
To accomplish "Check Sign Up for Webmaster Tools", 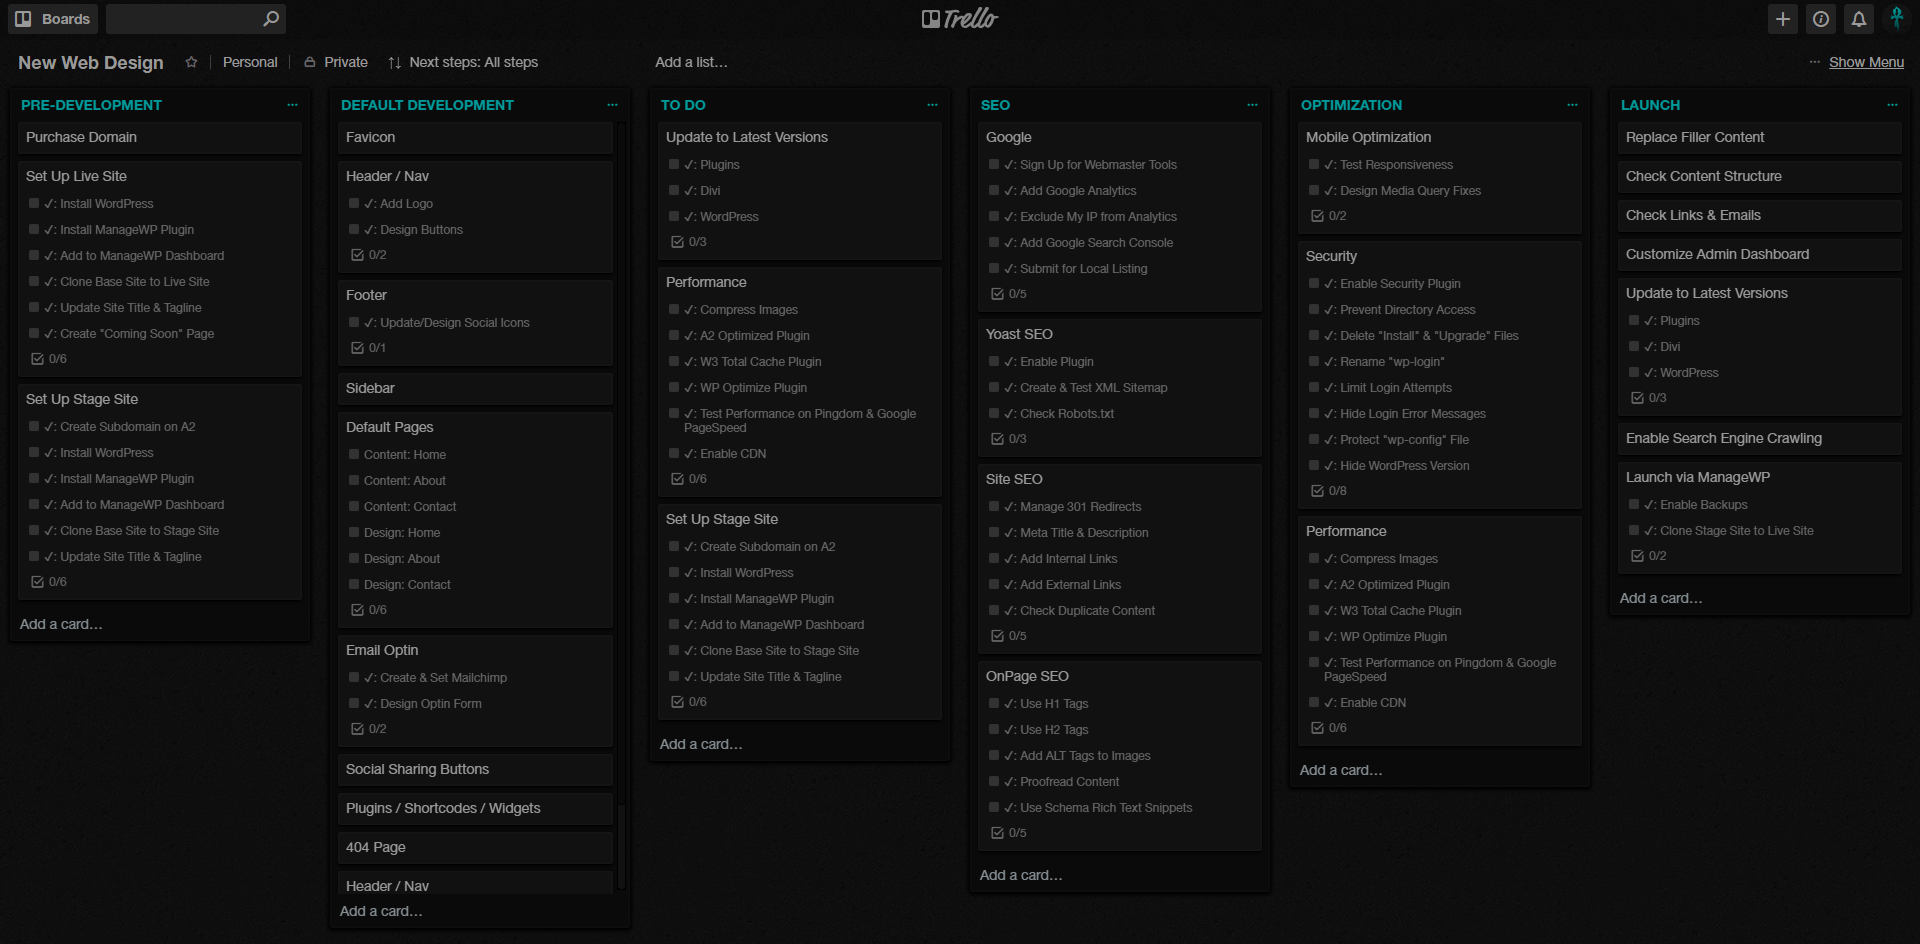I will [994, 164].
